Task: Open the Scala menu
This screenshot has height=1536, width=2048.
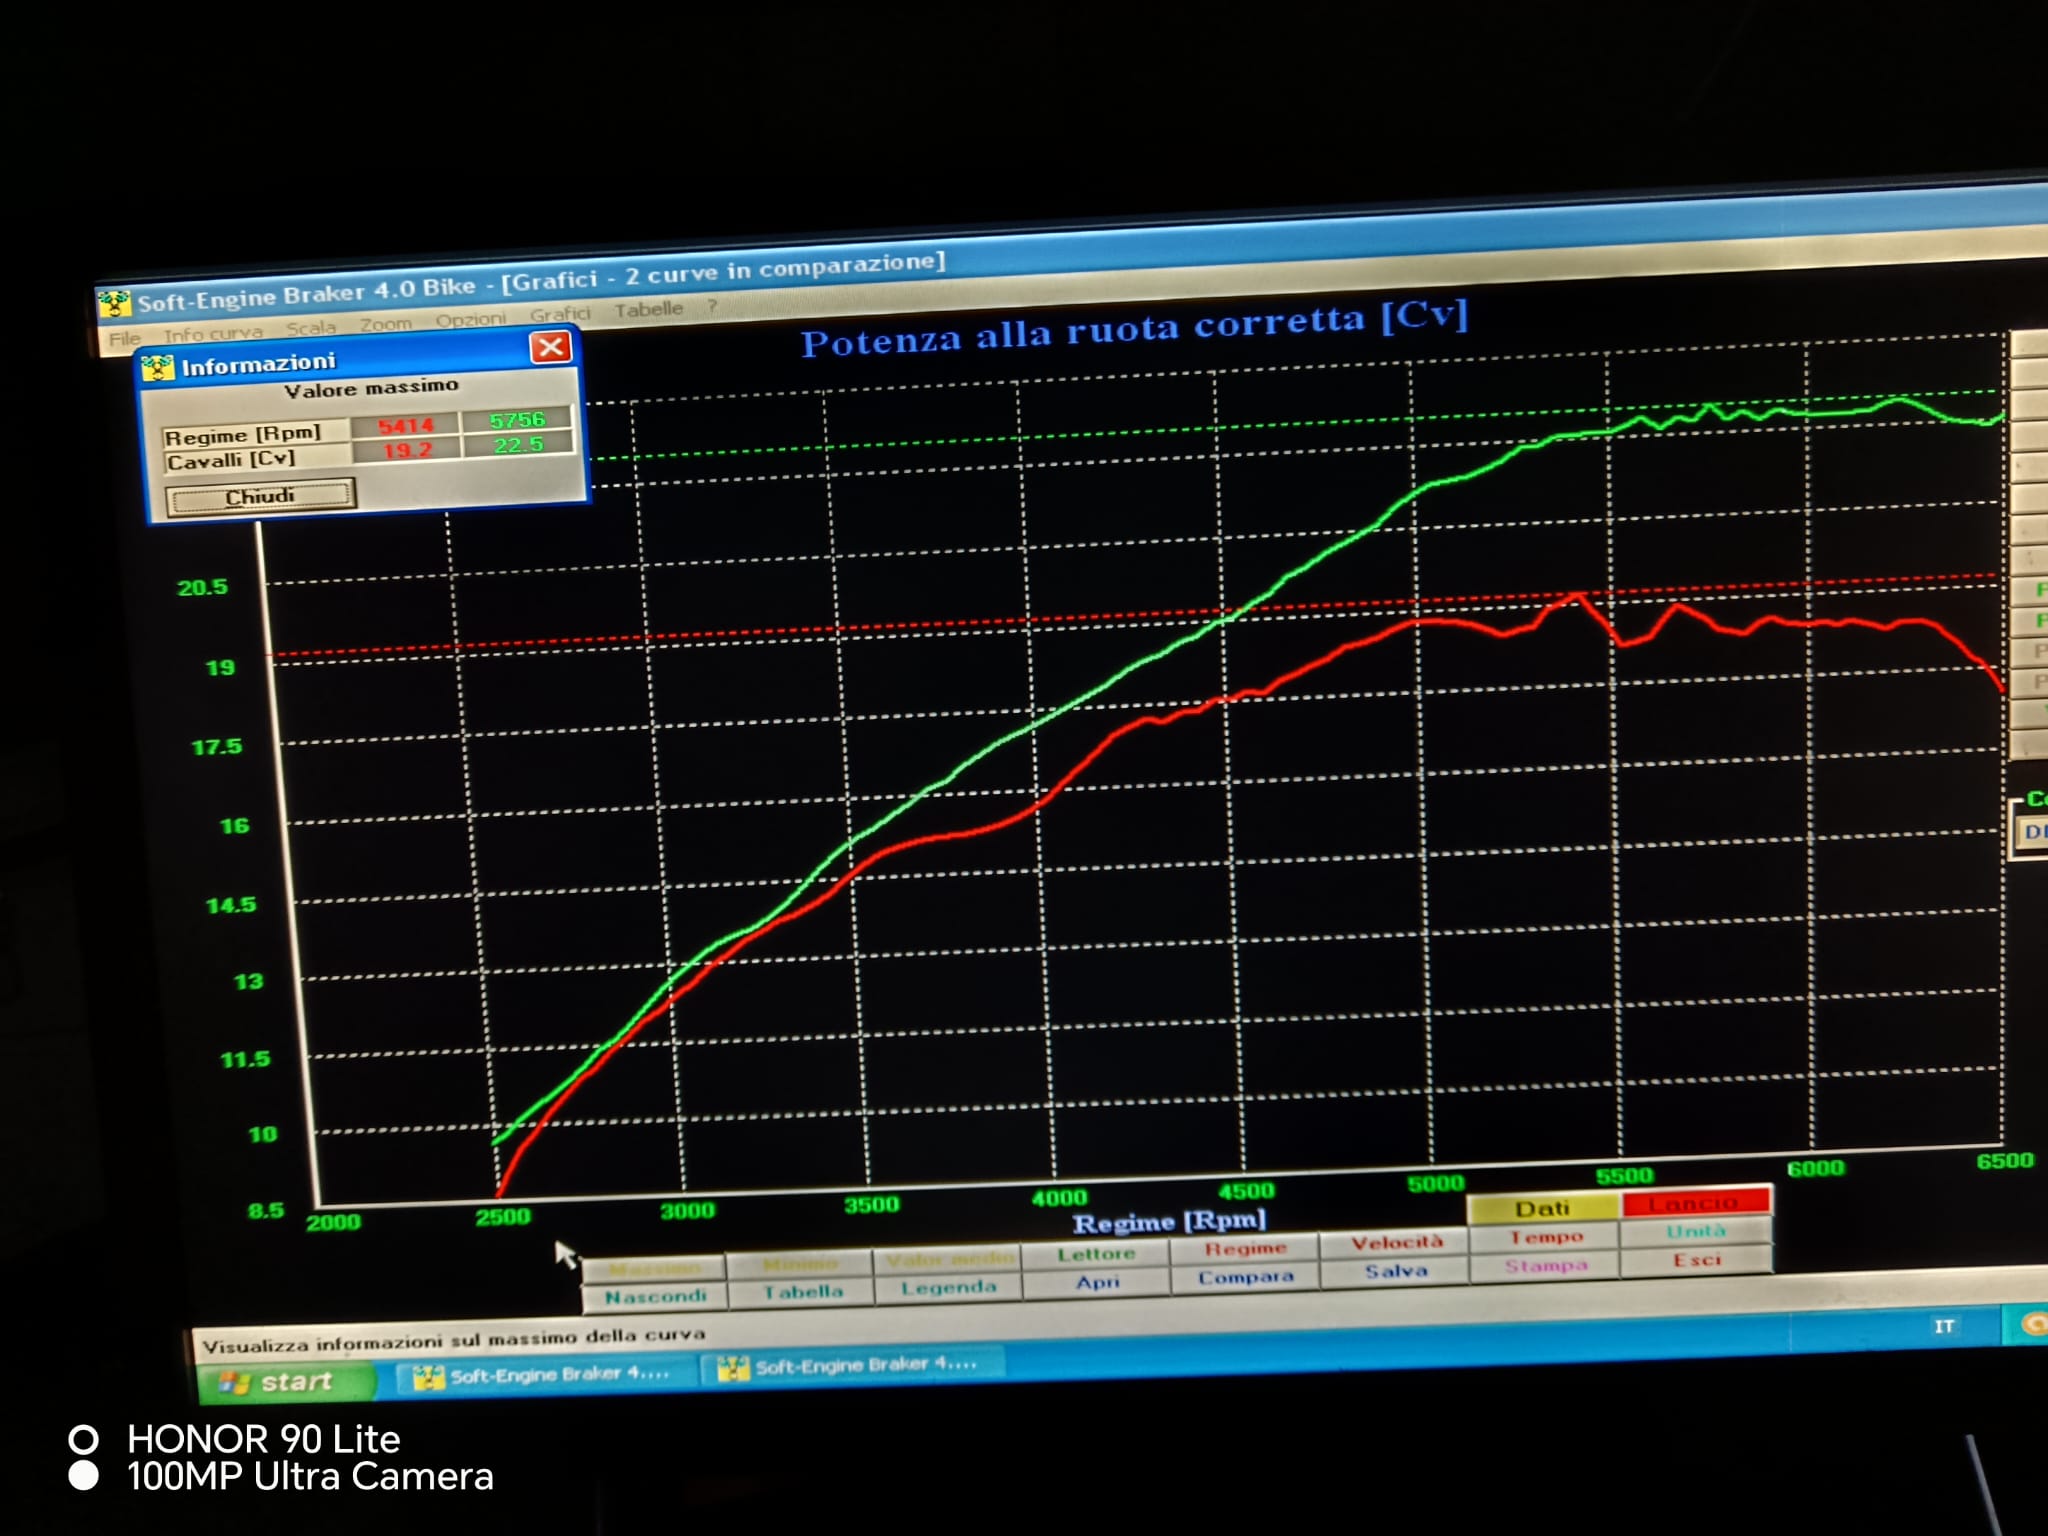Action: coord(310,328)
